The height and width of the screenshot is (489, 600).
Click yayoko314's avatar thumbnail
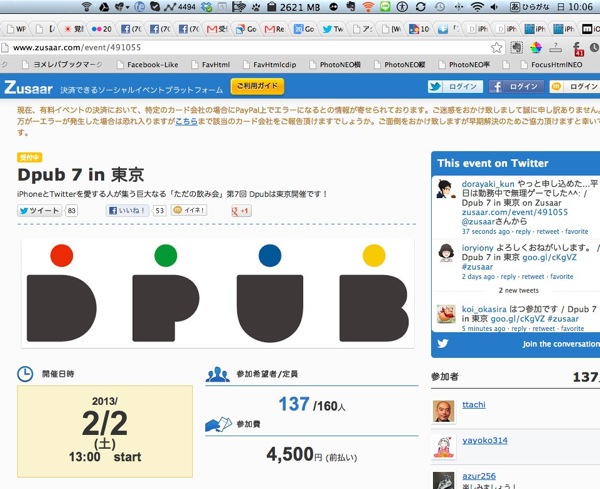tap(443, 447)
